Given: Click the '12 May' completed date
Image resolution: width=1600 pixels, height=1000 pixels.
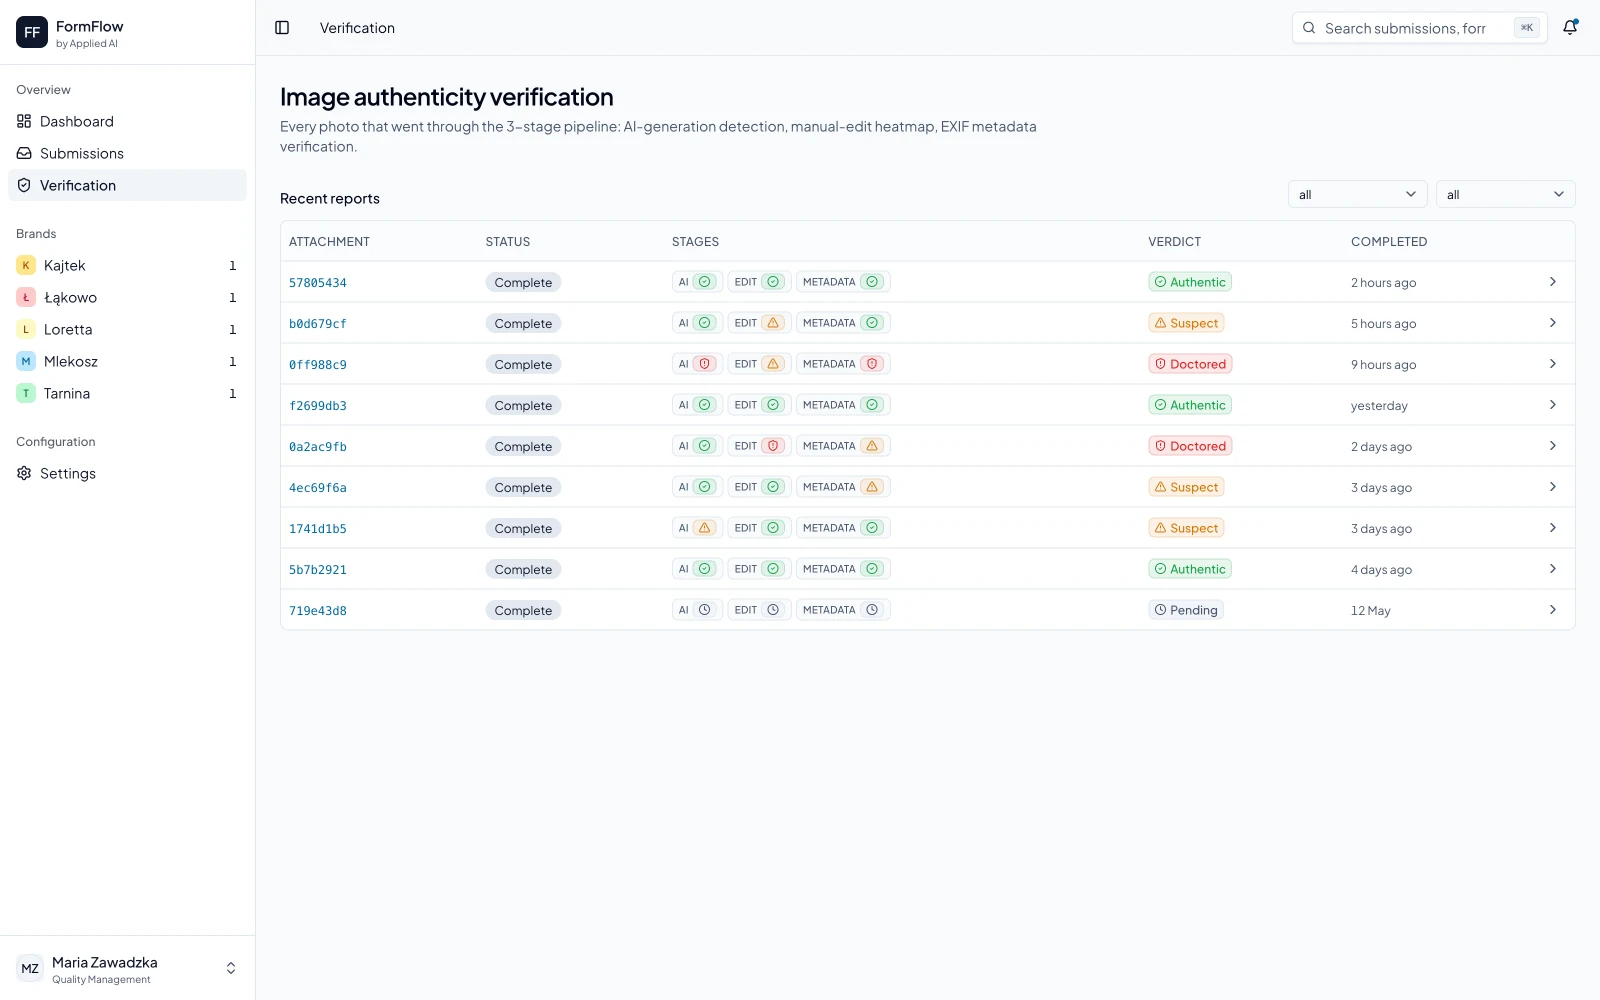Looking at the screenshot, I should click(x=1370, y=611).
